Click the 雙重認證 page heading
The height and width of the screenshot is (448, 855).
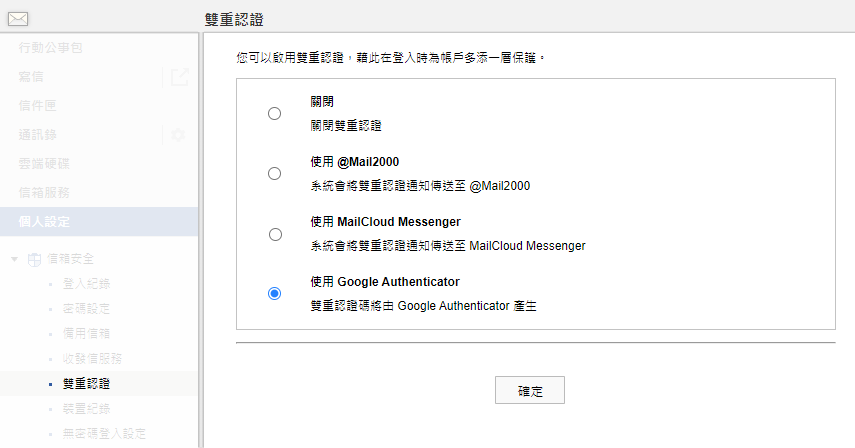pyautogui.click(x=234, y=20)
